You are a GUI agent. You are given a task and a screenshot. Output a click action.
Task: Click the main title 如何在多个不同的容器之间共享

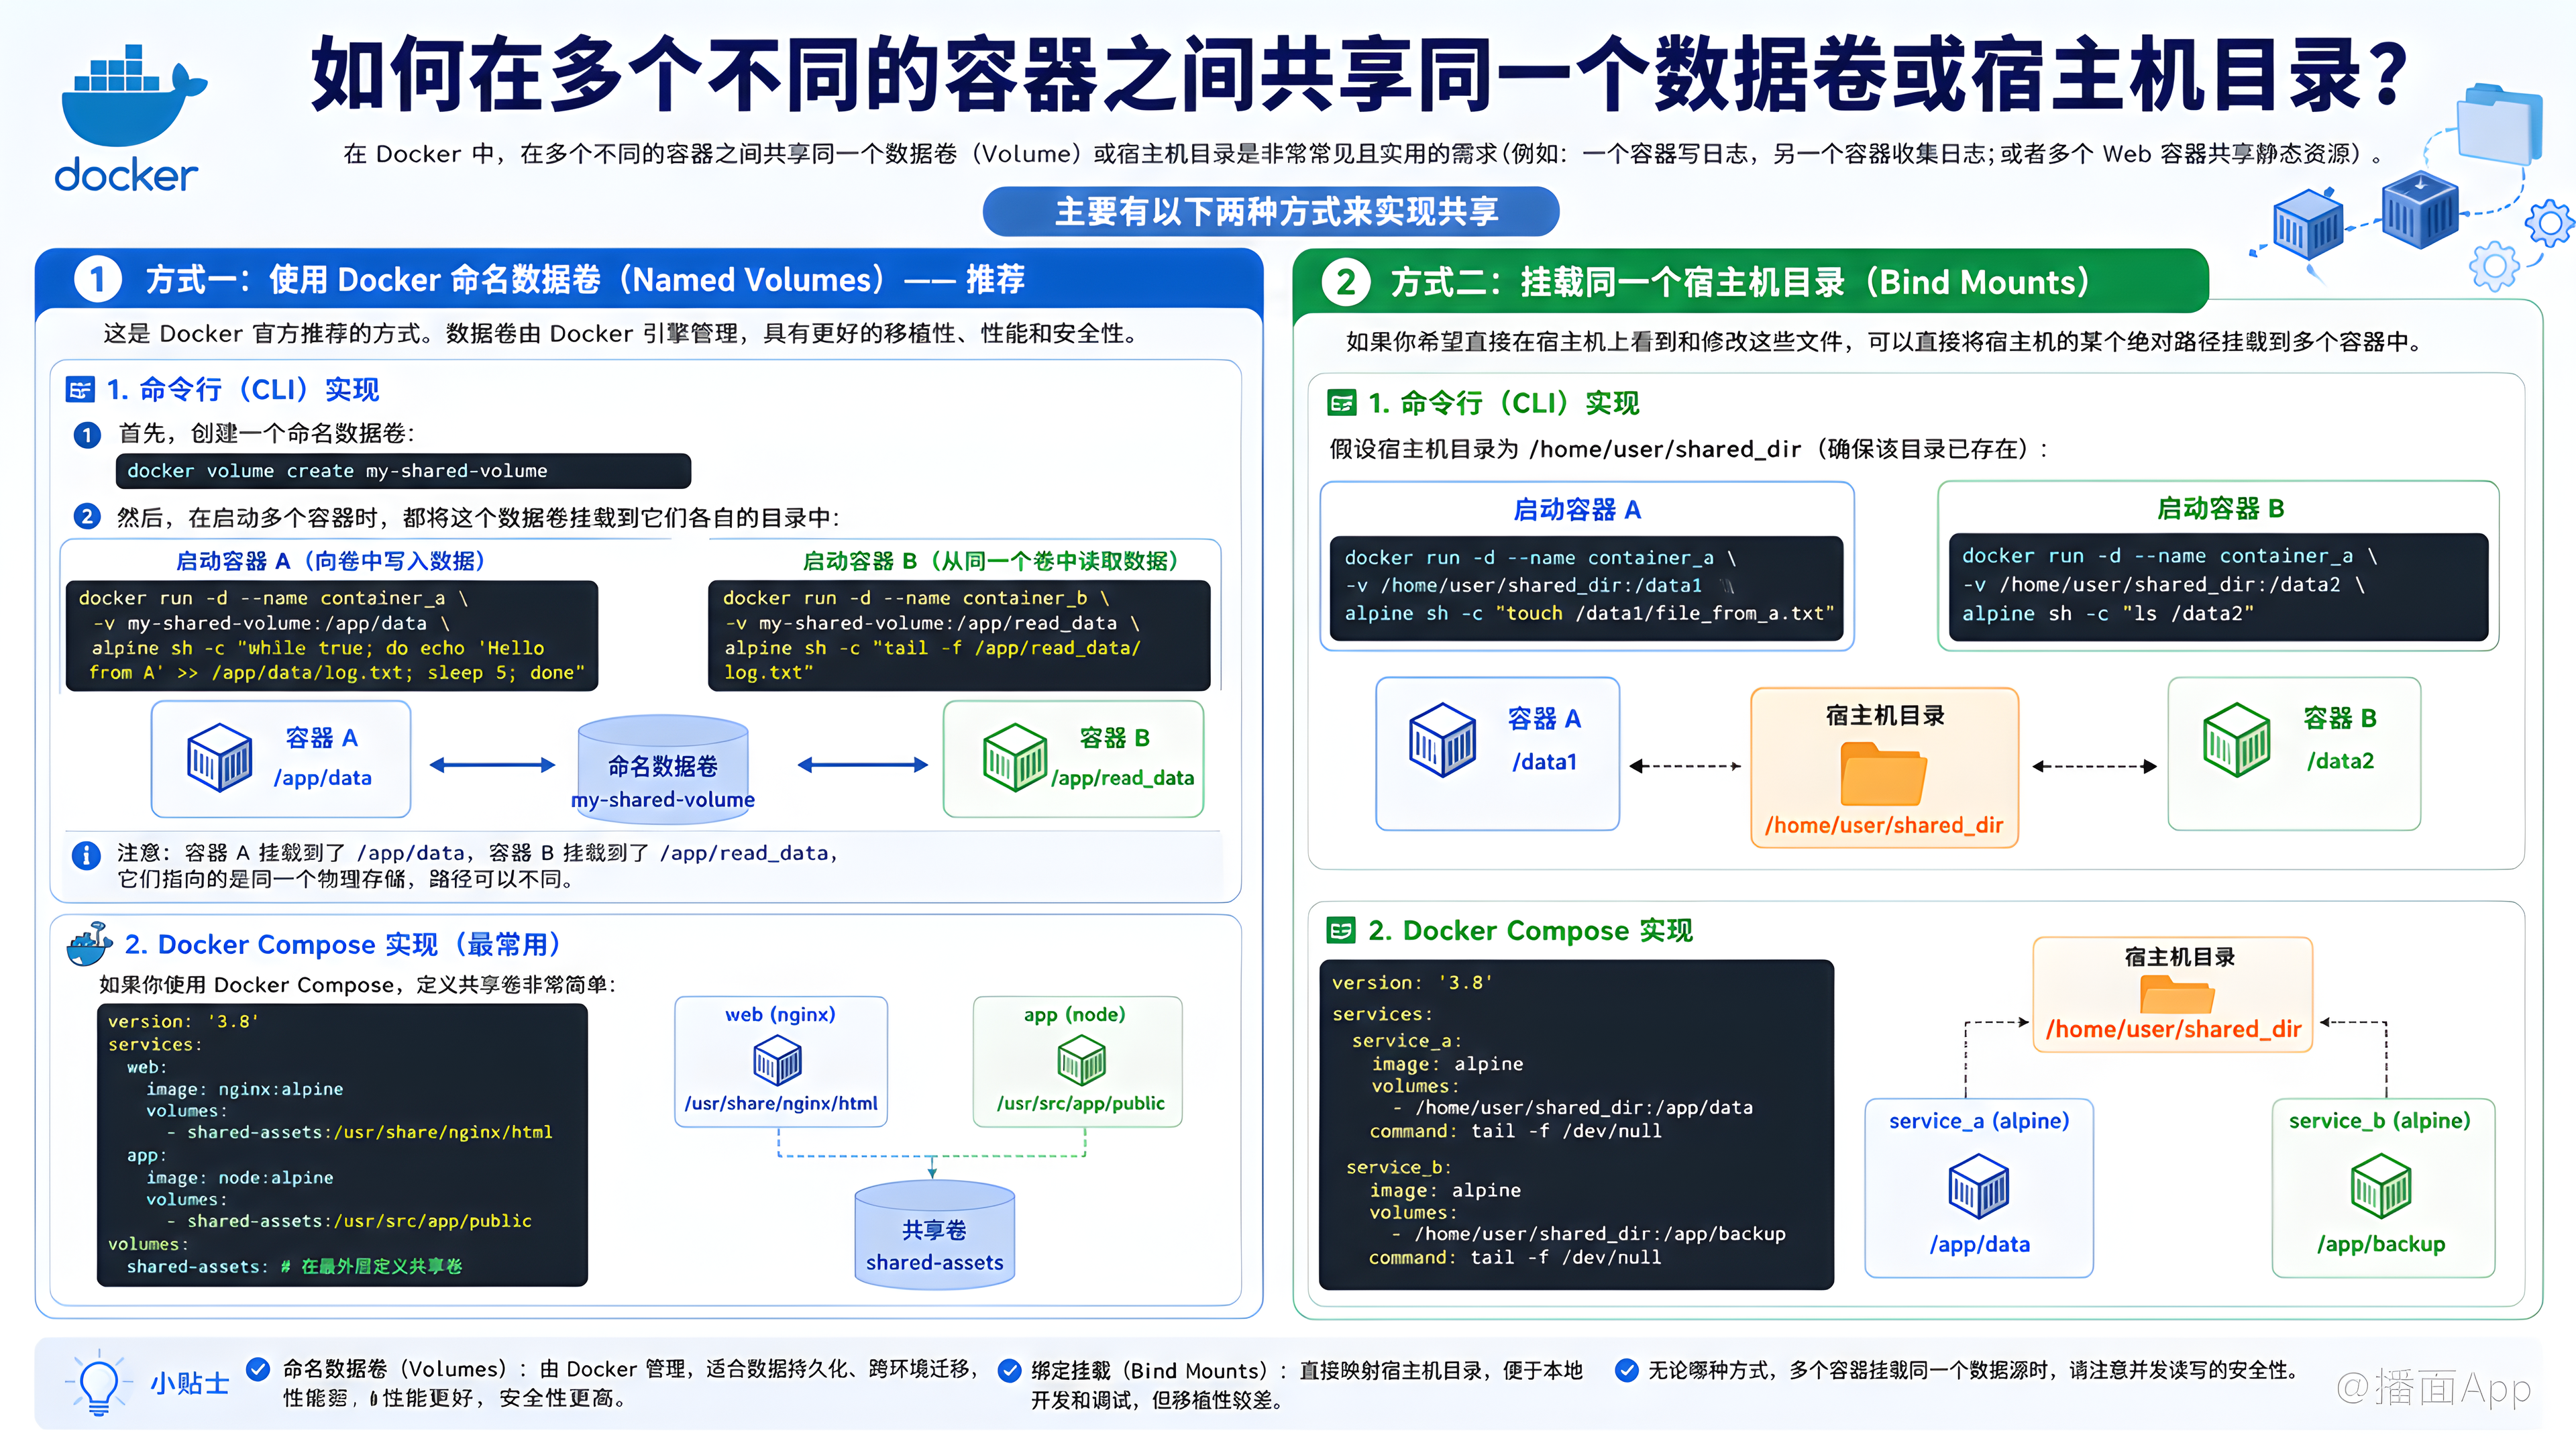click(x=1360, y=74)
